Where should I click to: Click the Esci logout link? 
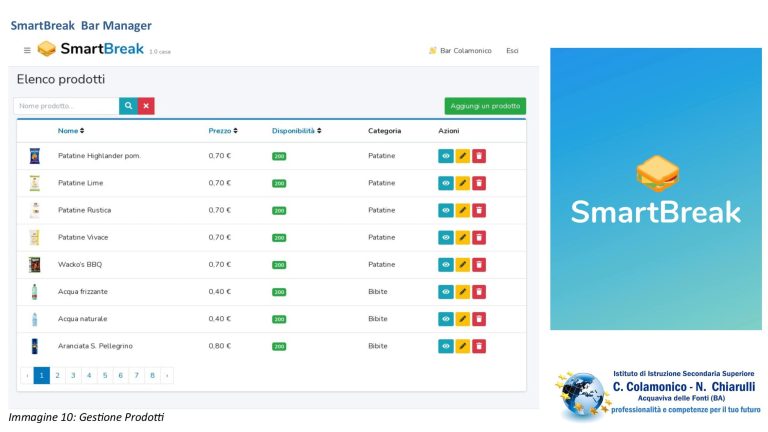(512, 50)
